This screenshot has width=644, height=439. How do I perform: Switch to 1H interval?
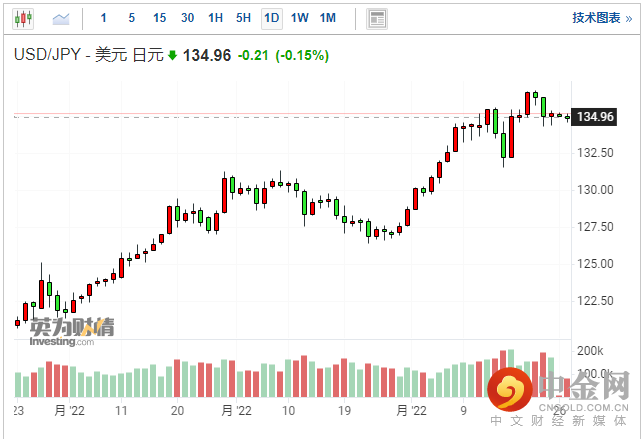[x=215, y=18]
